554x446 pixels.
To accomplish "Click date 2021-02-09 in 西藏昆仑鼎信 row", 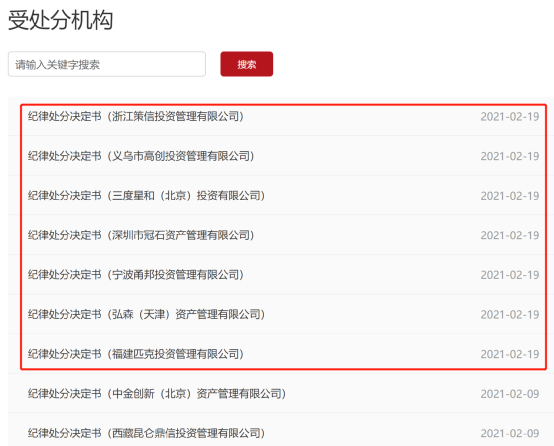I will click(510, 433).
